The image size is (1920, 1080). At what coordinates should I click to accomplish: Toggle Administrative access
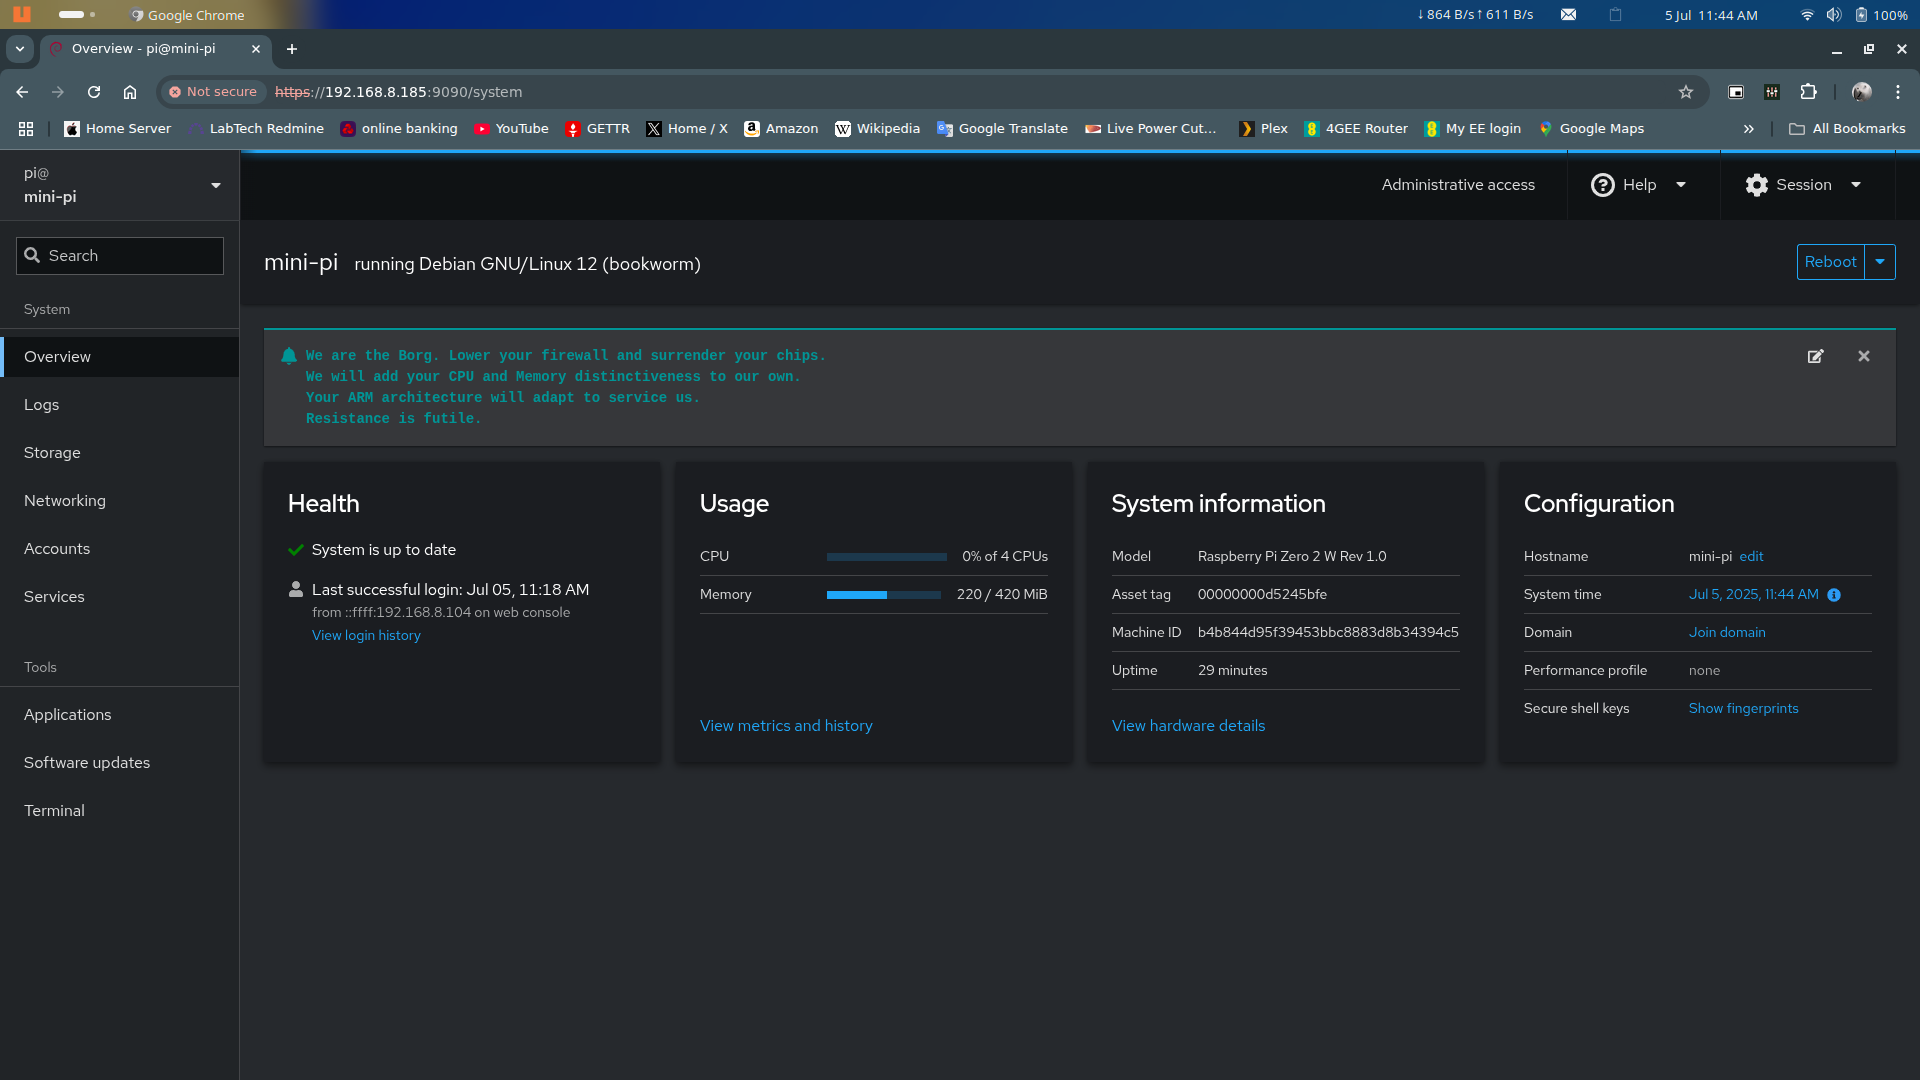pyautogui.click(x=1458, y=185)
